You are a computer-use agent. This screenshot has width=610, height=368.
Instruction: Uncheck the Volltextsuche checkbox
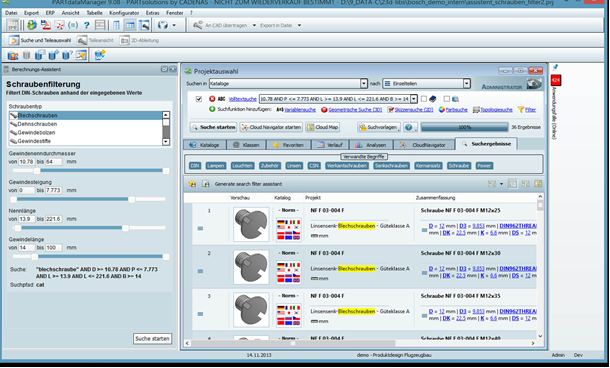click(199, 99)
